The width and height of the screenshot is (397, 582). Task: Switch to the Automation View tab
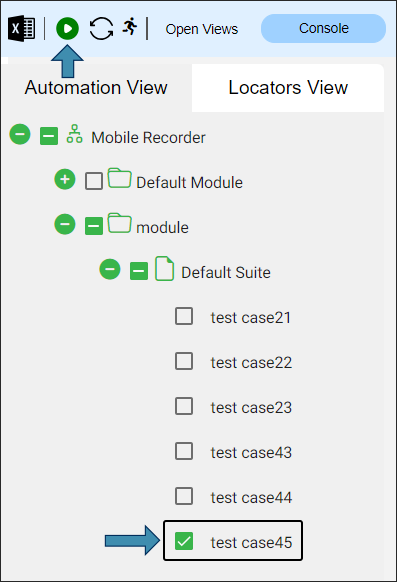point(96,88)
